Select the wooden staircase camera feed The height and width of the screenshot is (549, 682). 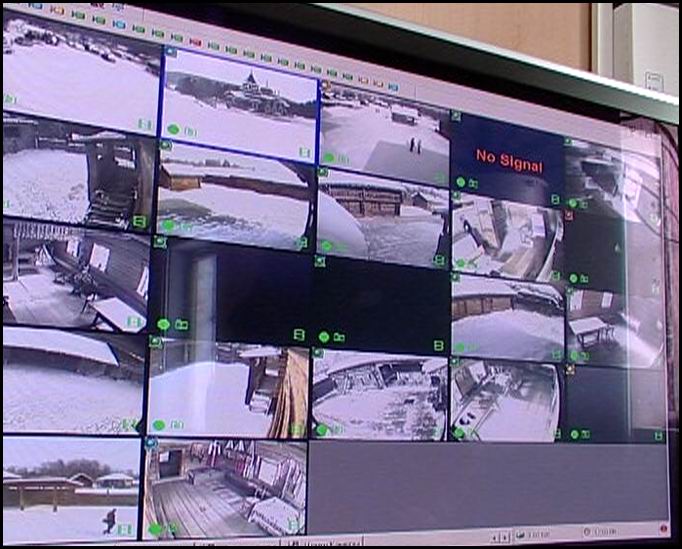click(x=79, y=171)
